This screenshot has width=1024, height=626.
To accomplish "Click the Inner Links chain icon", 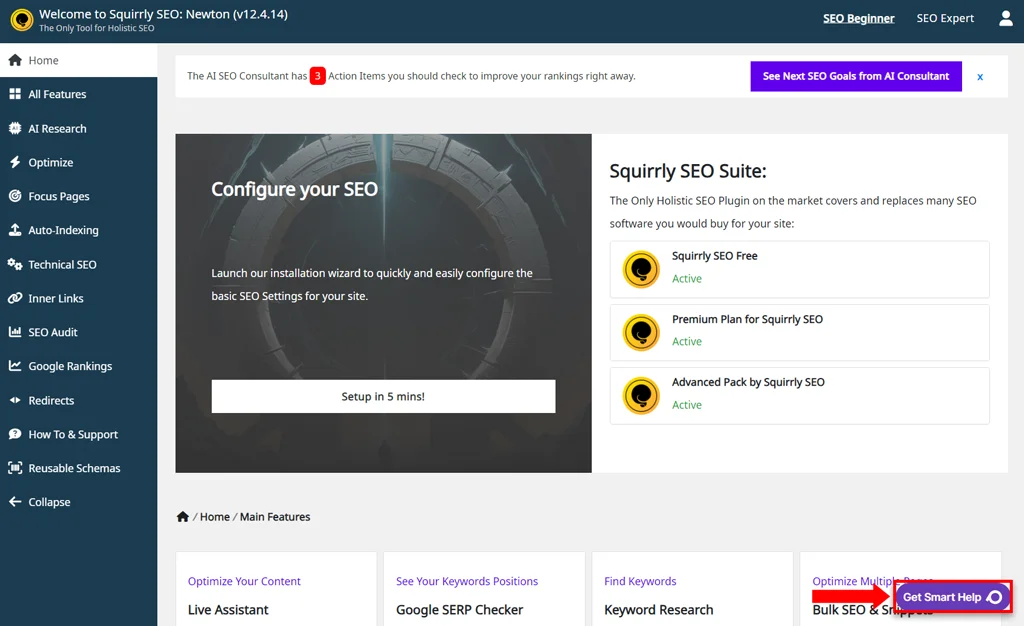I will coord(15,298).
